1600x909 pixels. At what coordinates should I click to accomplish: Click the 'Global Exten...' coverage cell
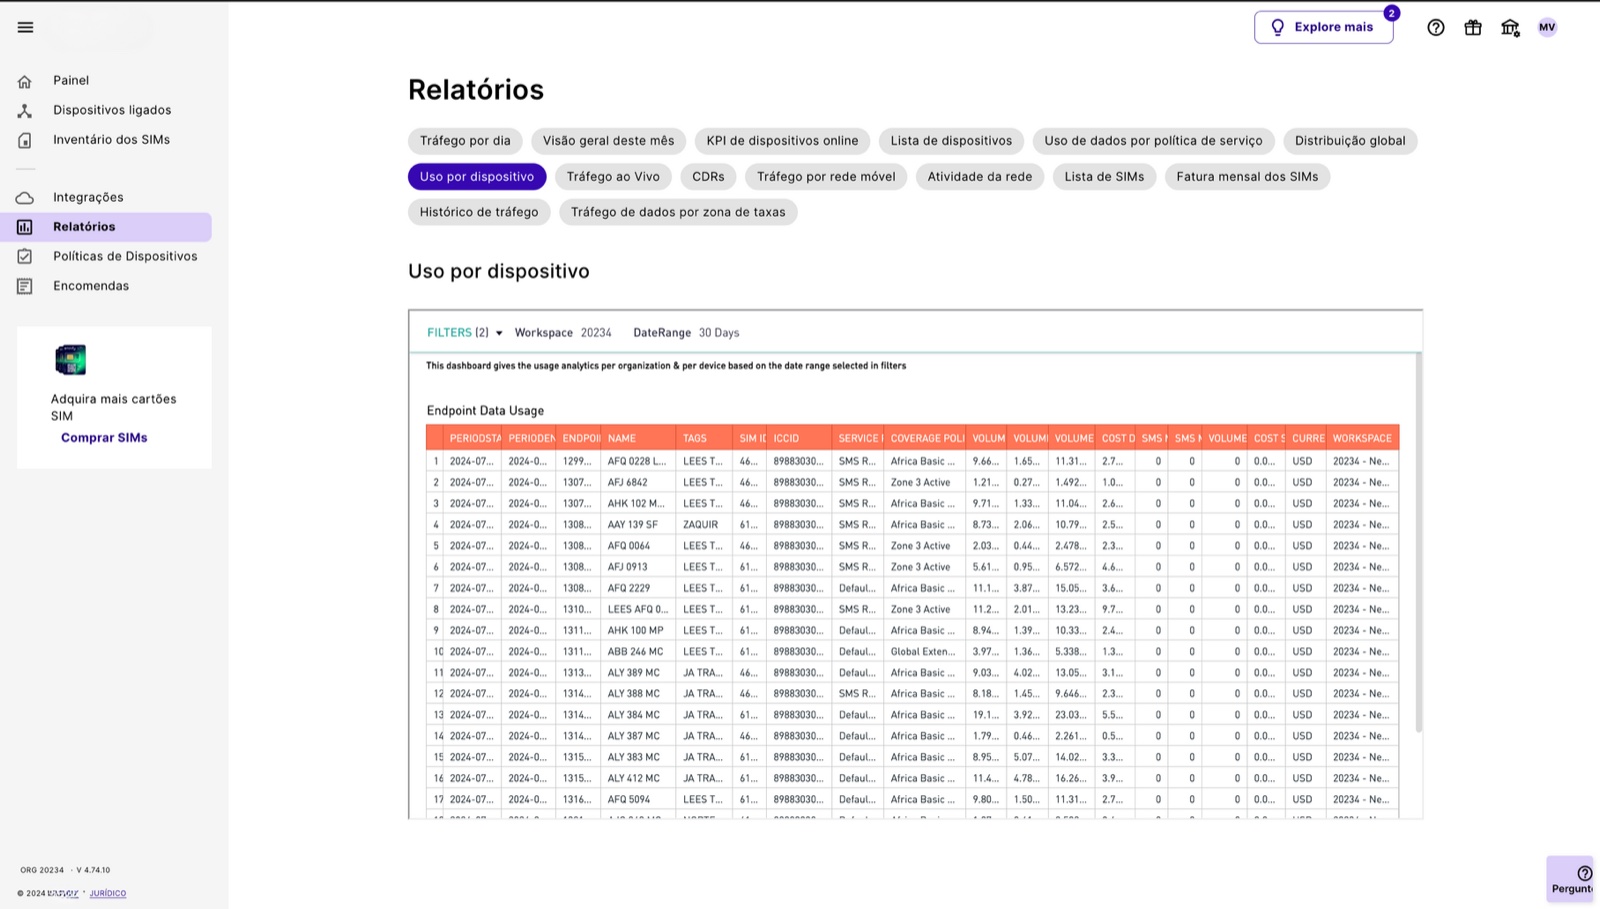[923, 652]
